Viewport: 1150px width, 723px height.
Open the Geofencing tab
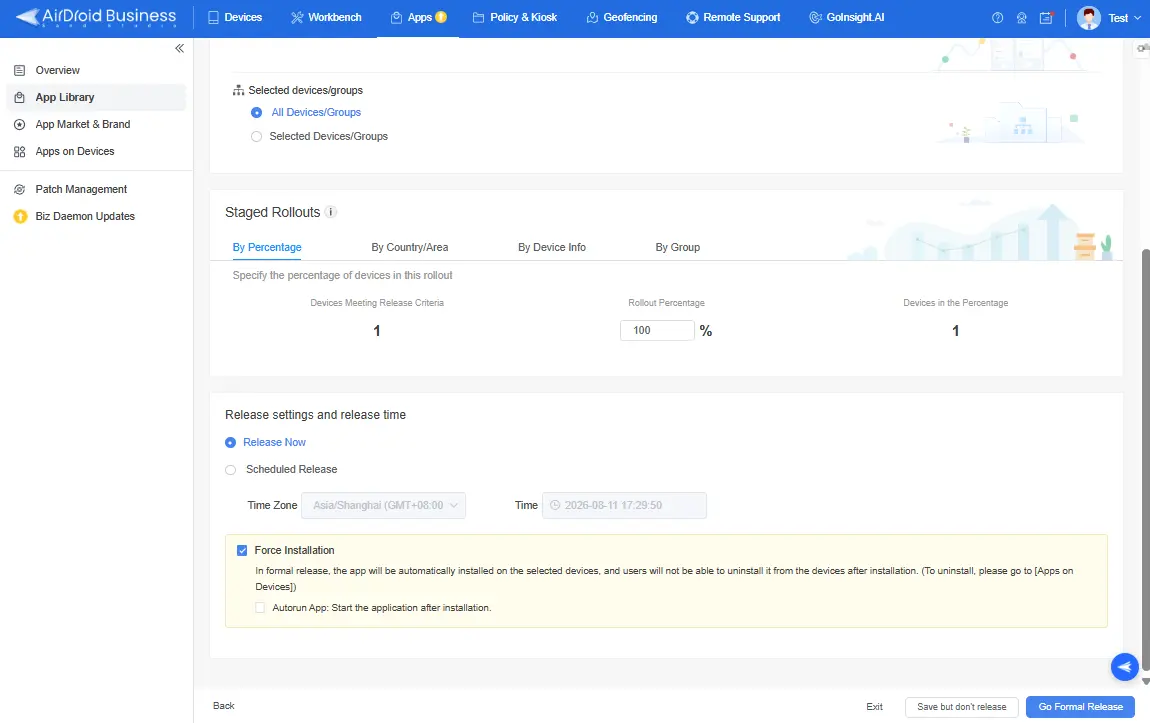click(622, 18)
